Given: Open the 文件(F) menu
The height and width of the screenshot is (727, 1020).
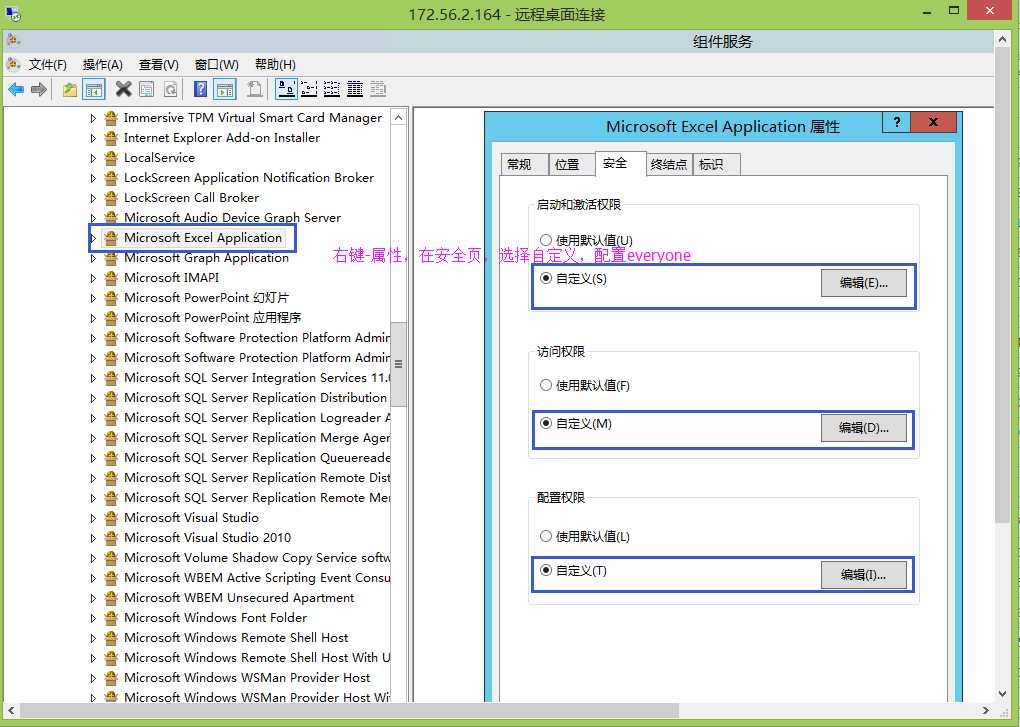Looking at the screenshot, I should pos(47,64).
